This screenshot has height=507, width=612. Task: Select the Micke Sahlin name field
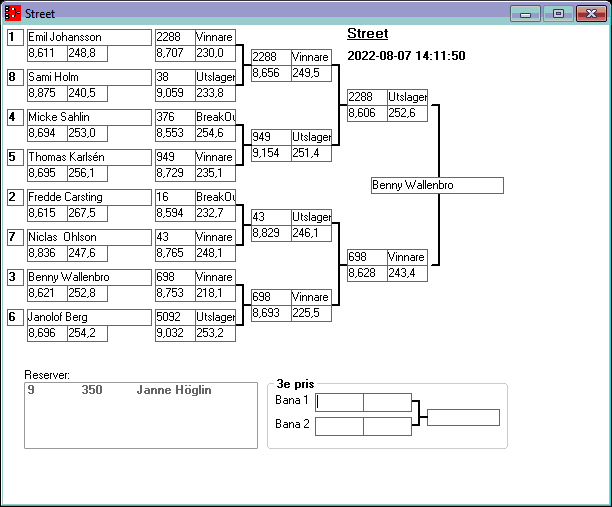click(89, 117)
